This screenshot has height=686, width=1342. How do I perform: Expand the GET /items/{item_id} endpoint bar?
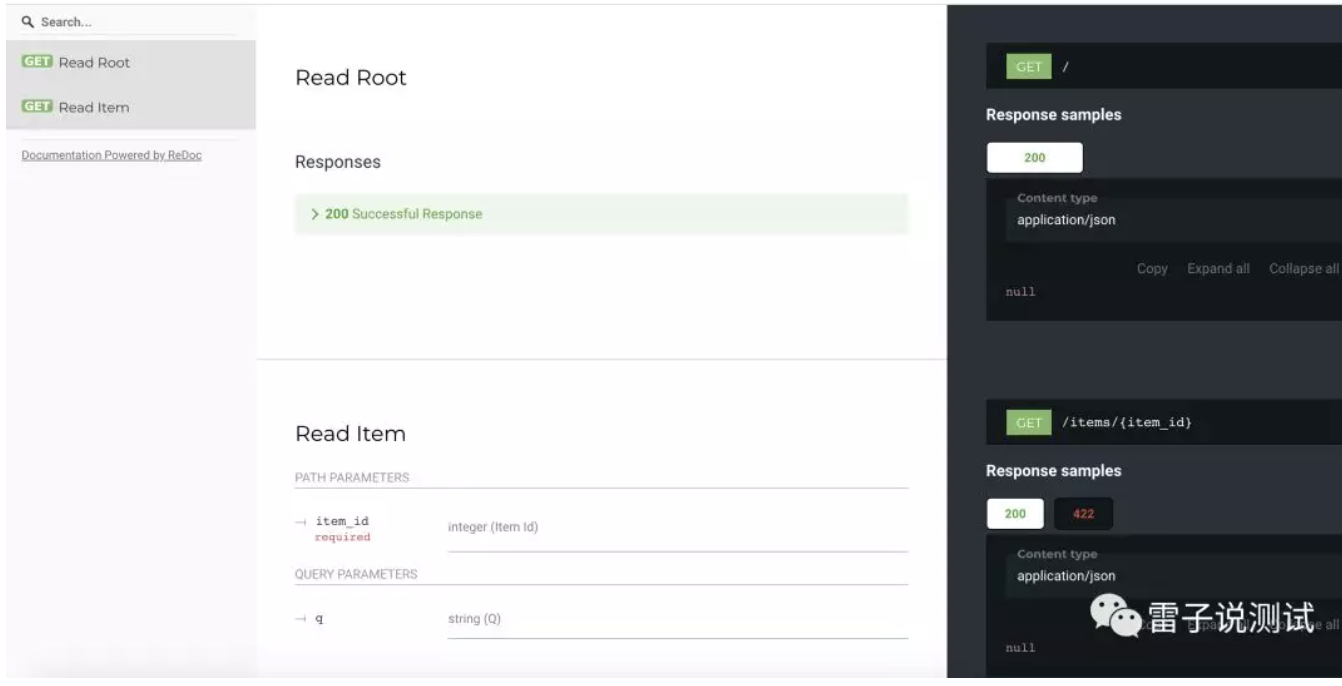[x=1164, y=423]
